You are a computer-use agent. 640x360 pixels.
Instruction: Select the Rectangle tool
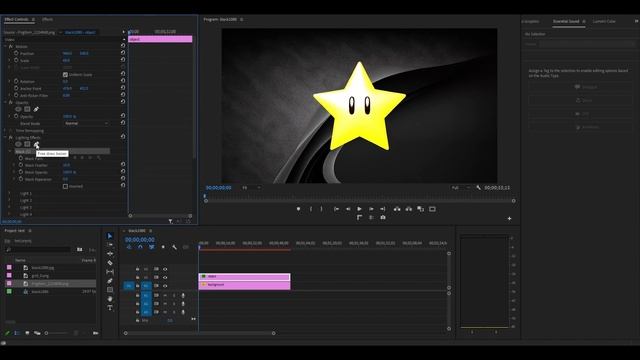tap(110, 290)
